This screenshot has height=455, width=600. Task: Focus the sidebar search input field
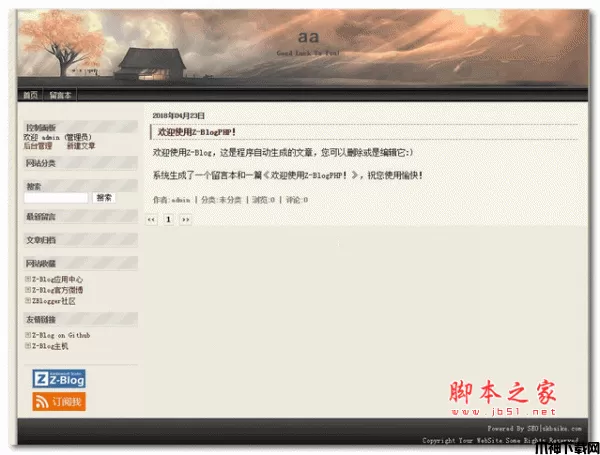(56, 198)
